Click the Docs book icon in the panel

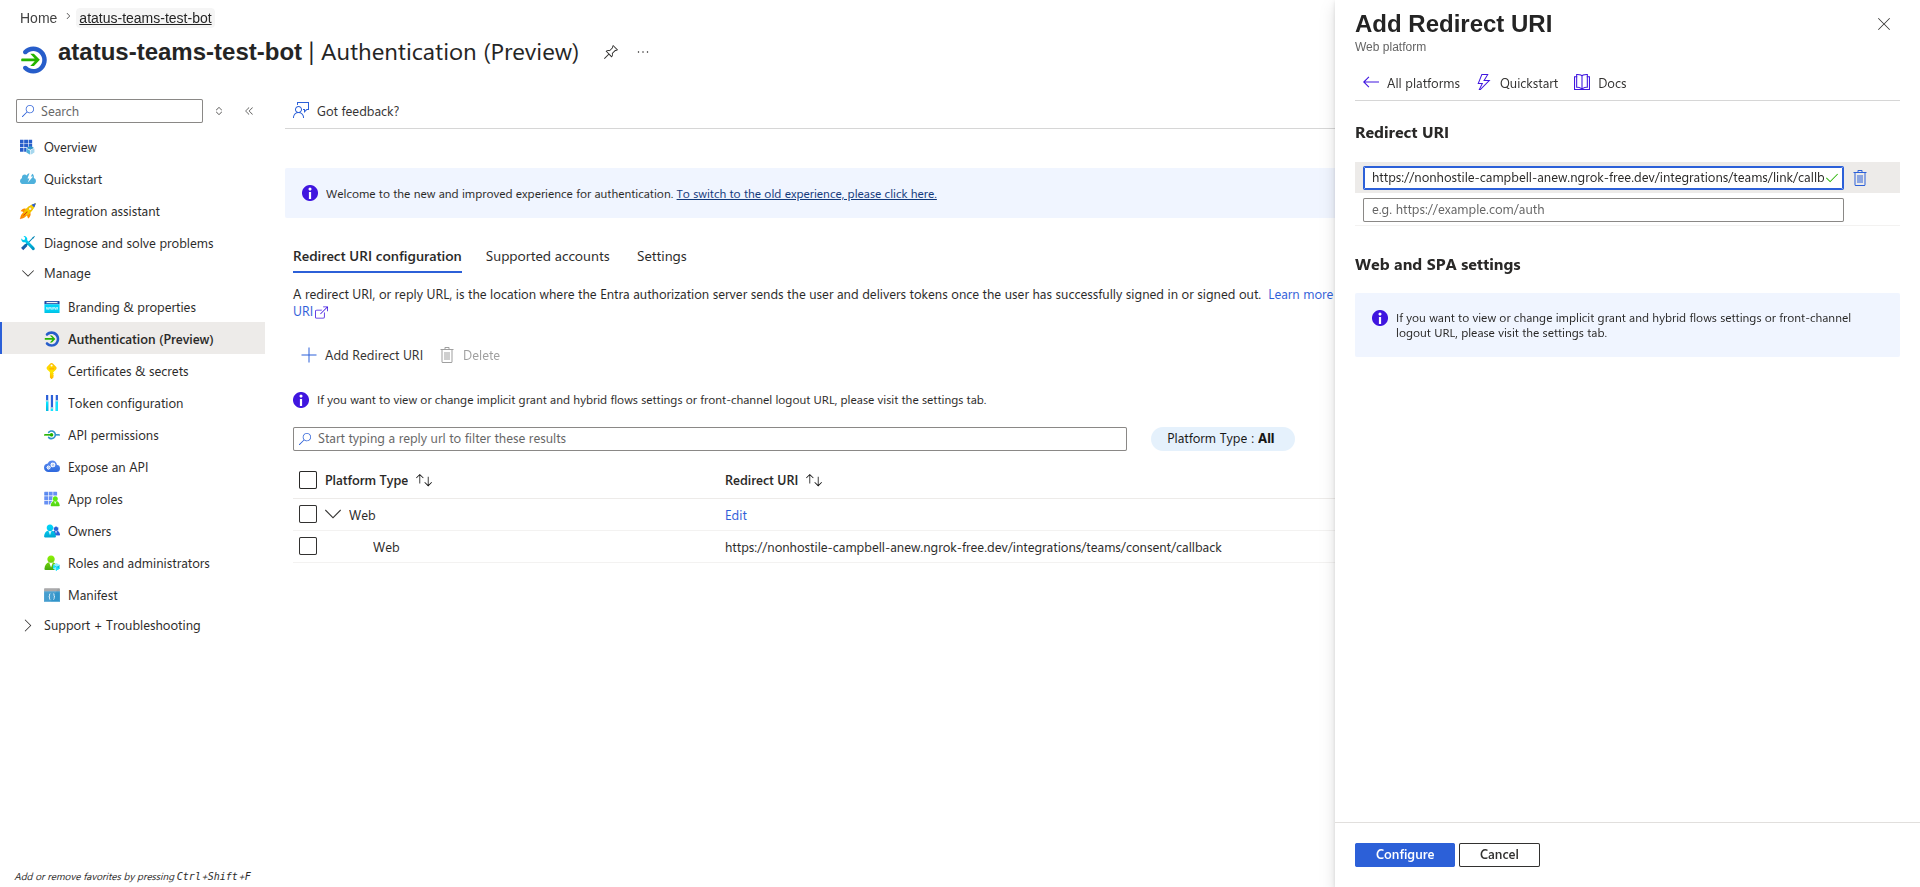tap(1582, 82)
